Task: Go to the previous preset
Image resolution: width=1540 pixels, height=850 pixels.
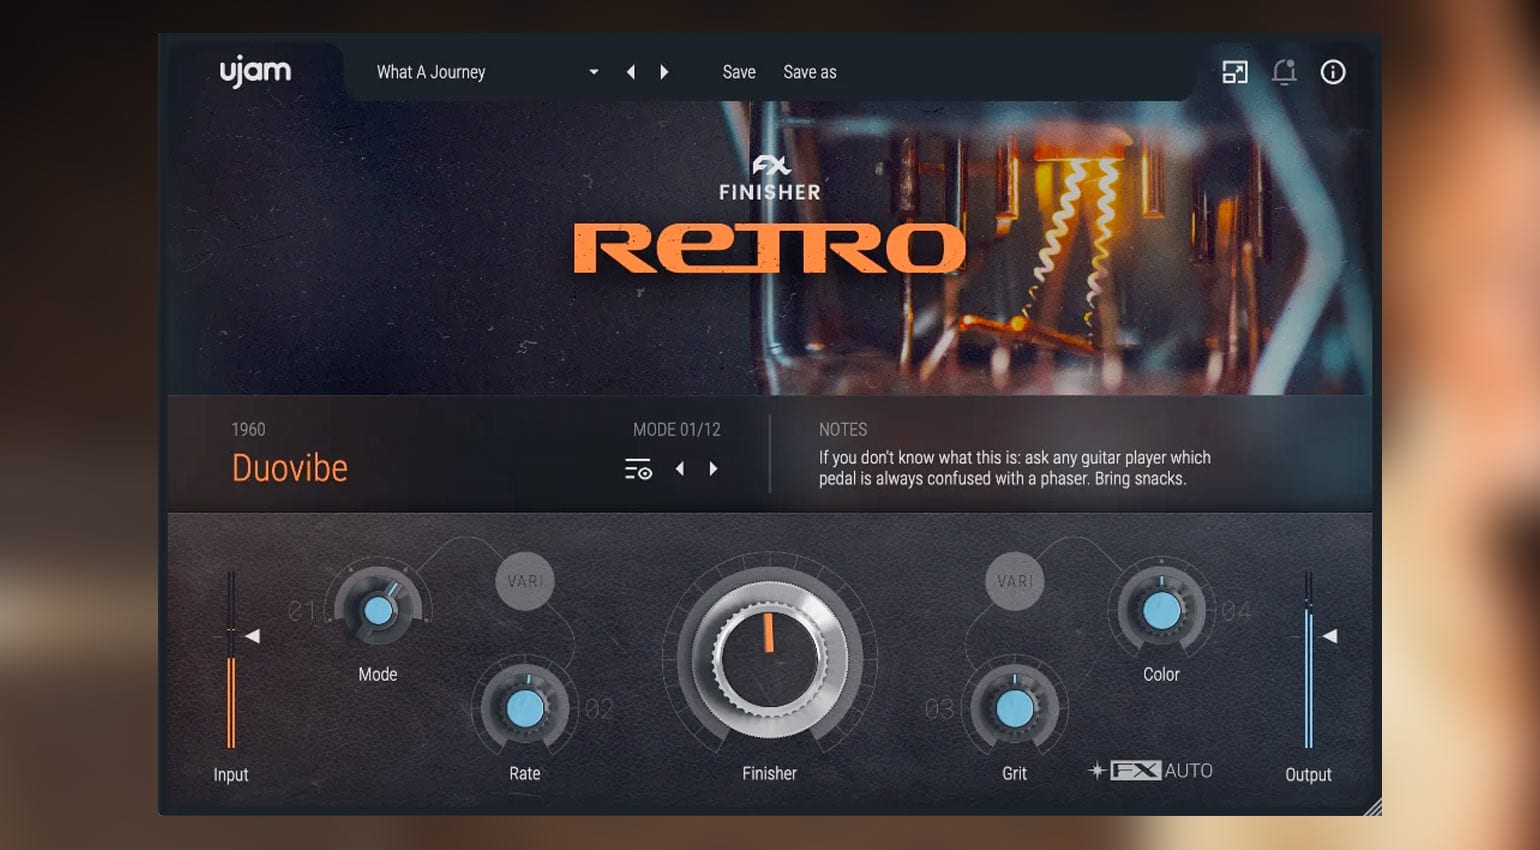Action: tap(631, 72)
